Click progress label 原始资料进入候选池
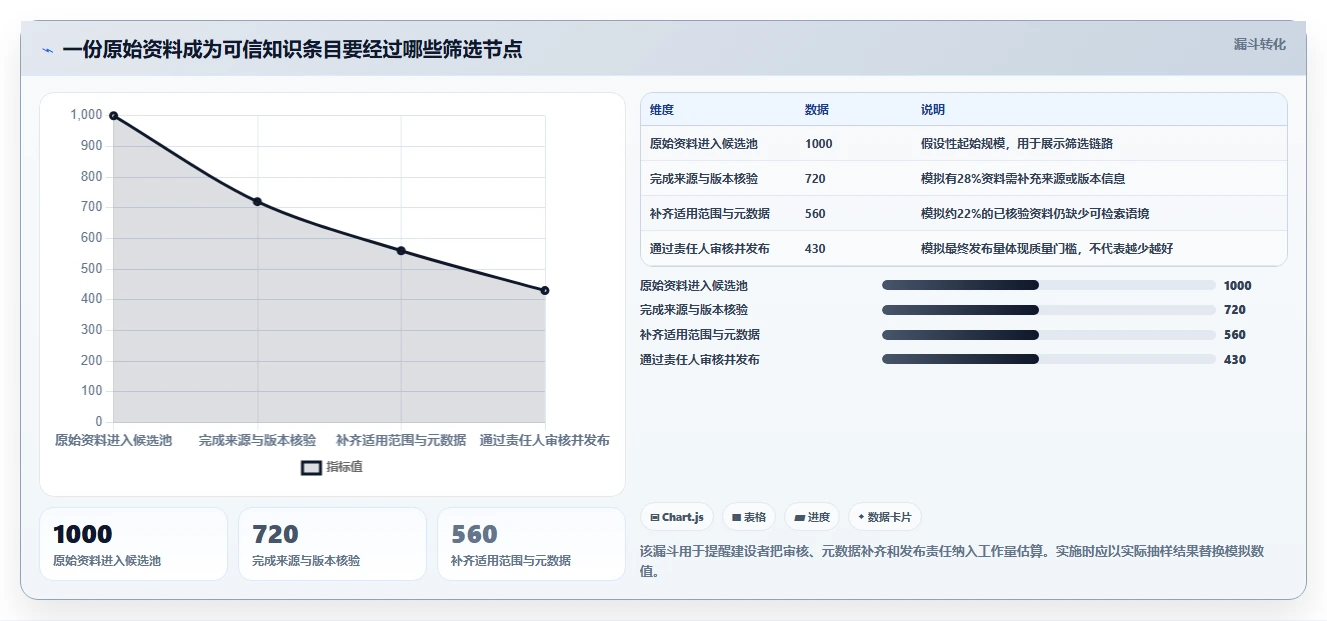The image size is (1327, 621). point(693,285)
